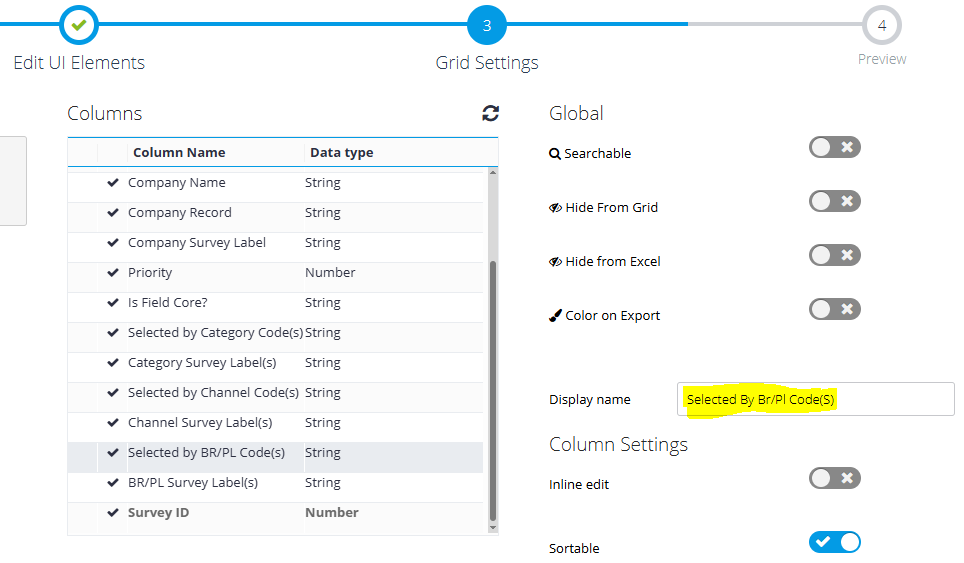
Task: Click the paintbrush icon for Color on Export
Action: [555, 316]
